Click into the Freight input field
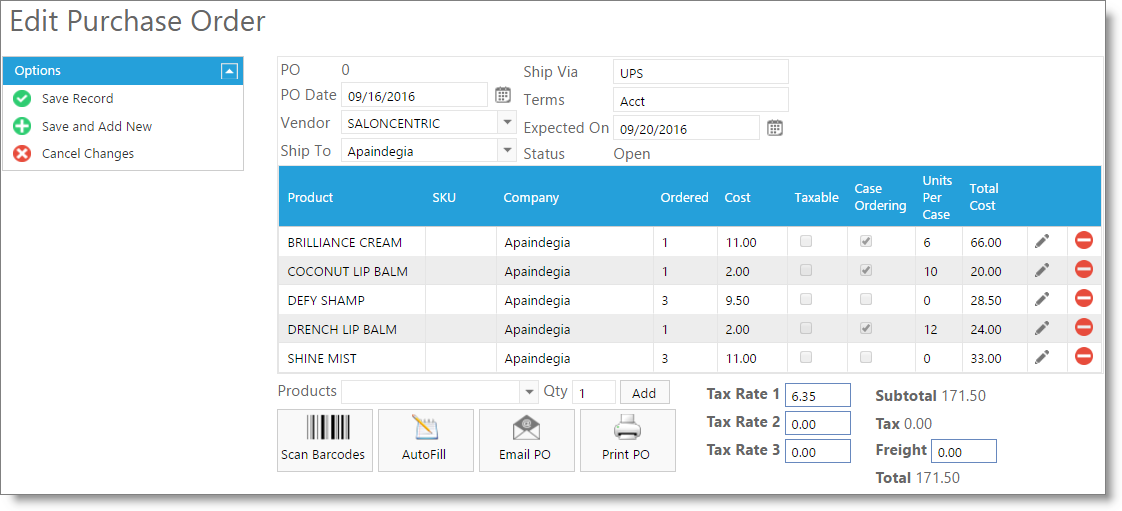1122x511 pixels. pos(965,451)
